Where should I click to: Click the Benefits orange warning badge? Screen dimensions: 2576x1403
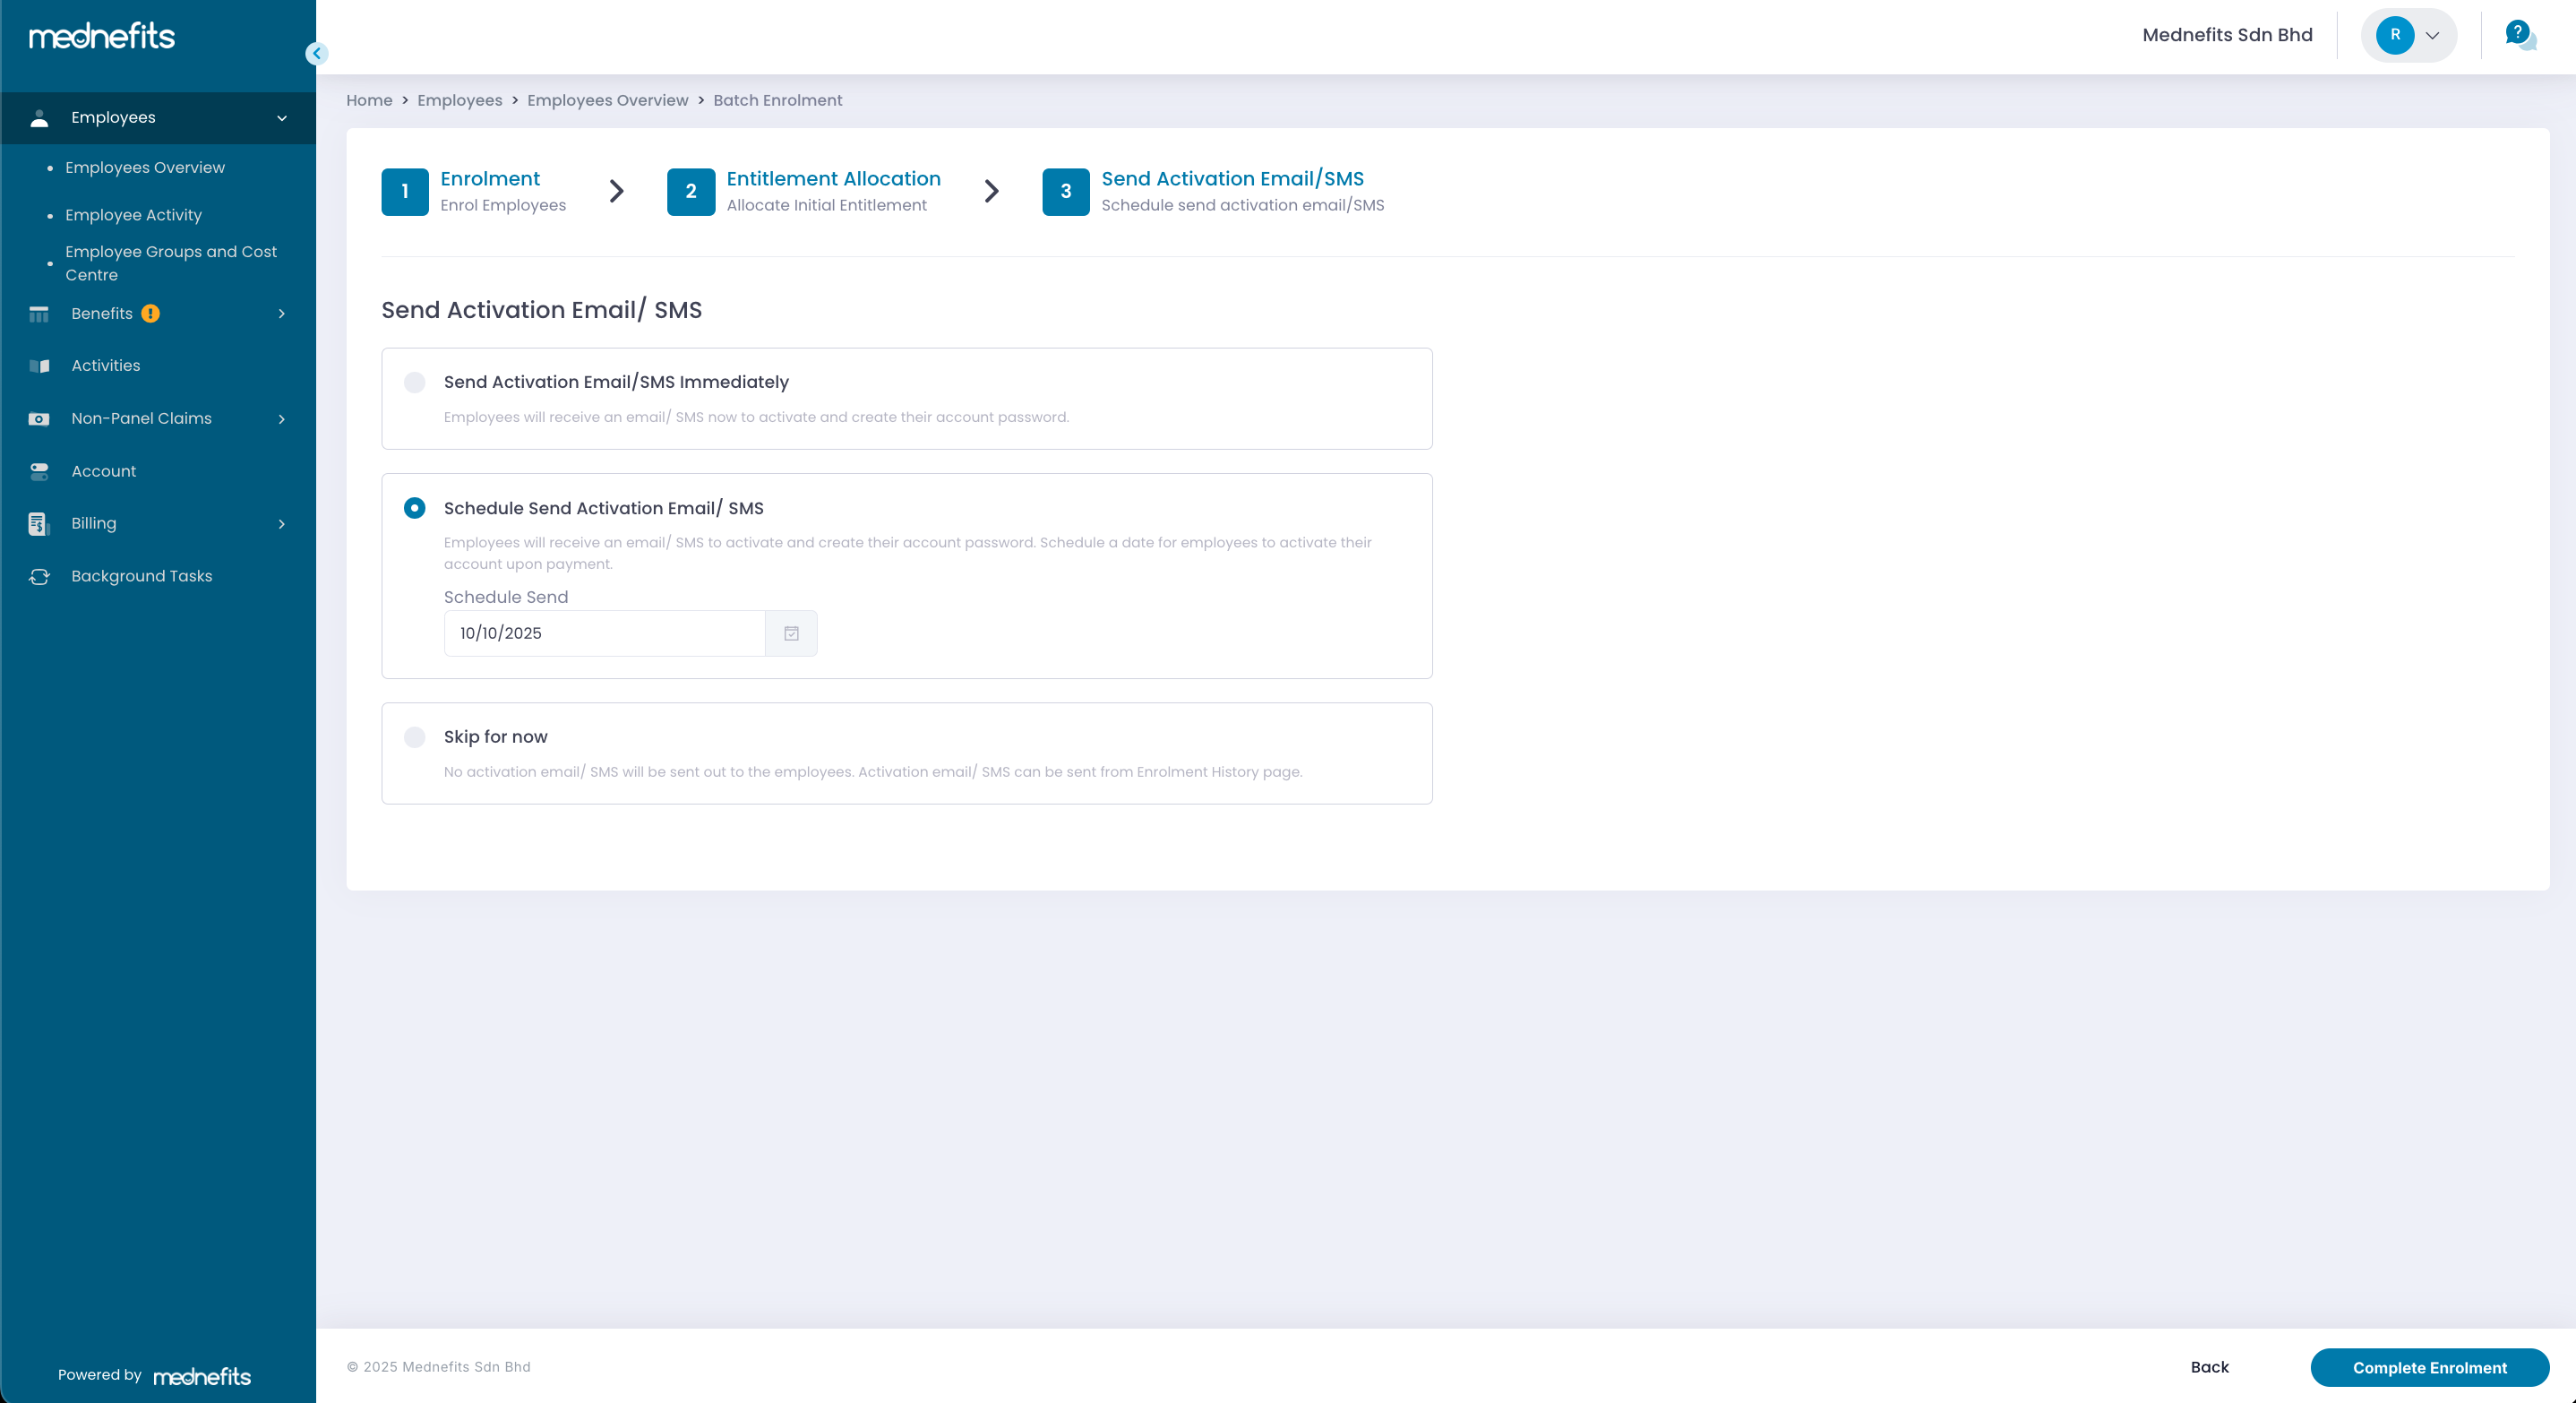tap(151, 314)
